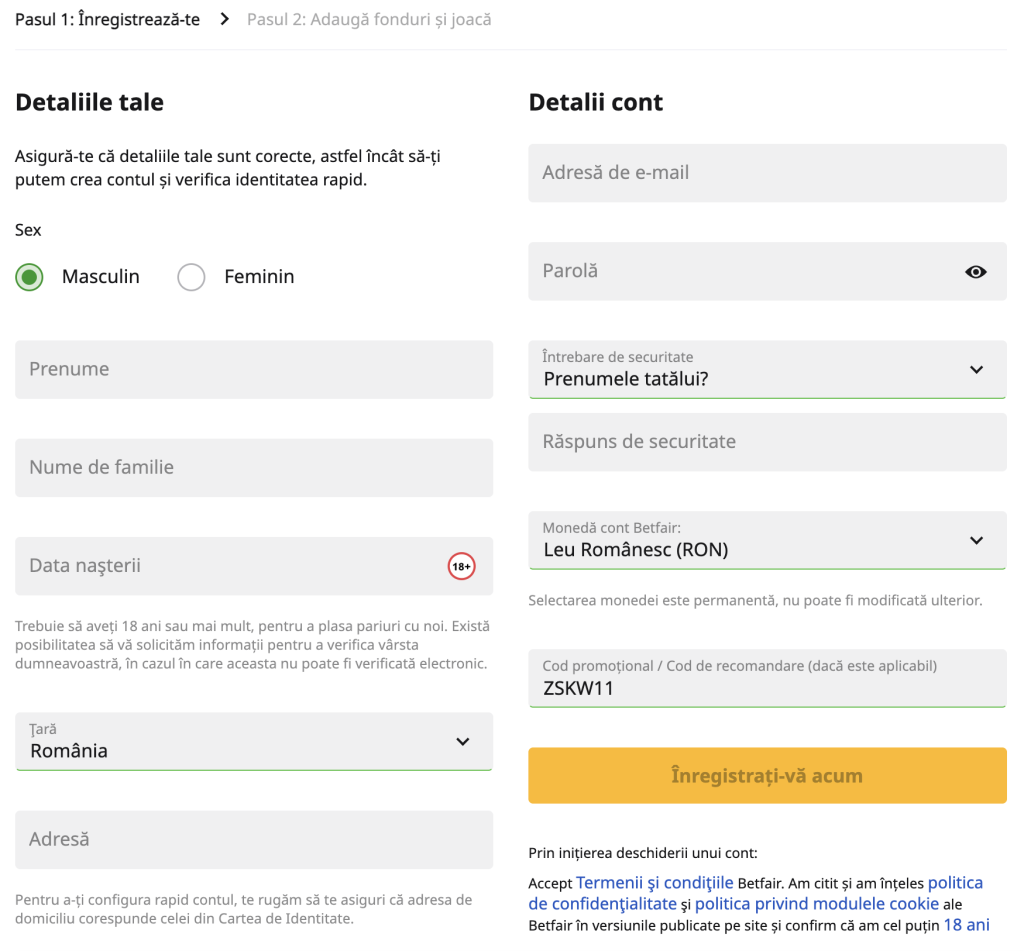Open the Întrebare de securitate dropdown
Screen dimensions: 1024x951
767,370
